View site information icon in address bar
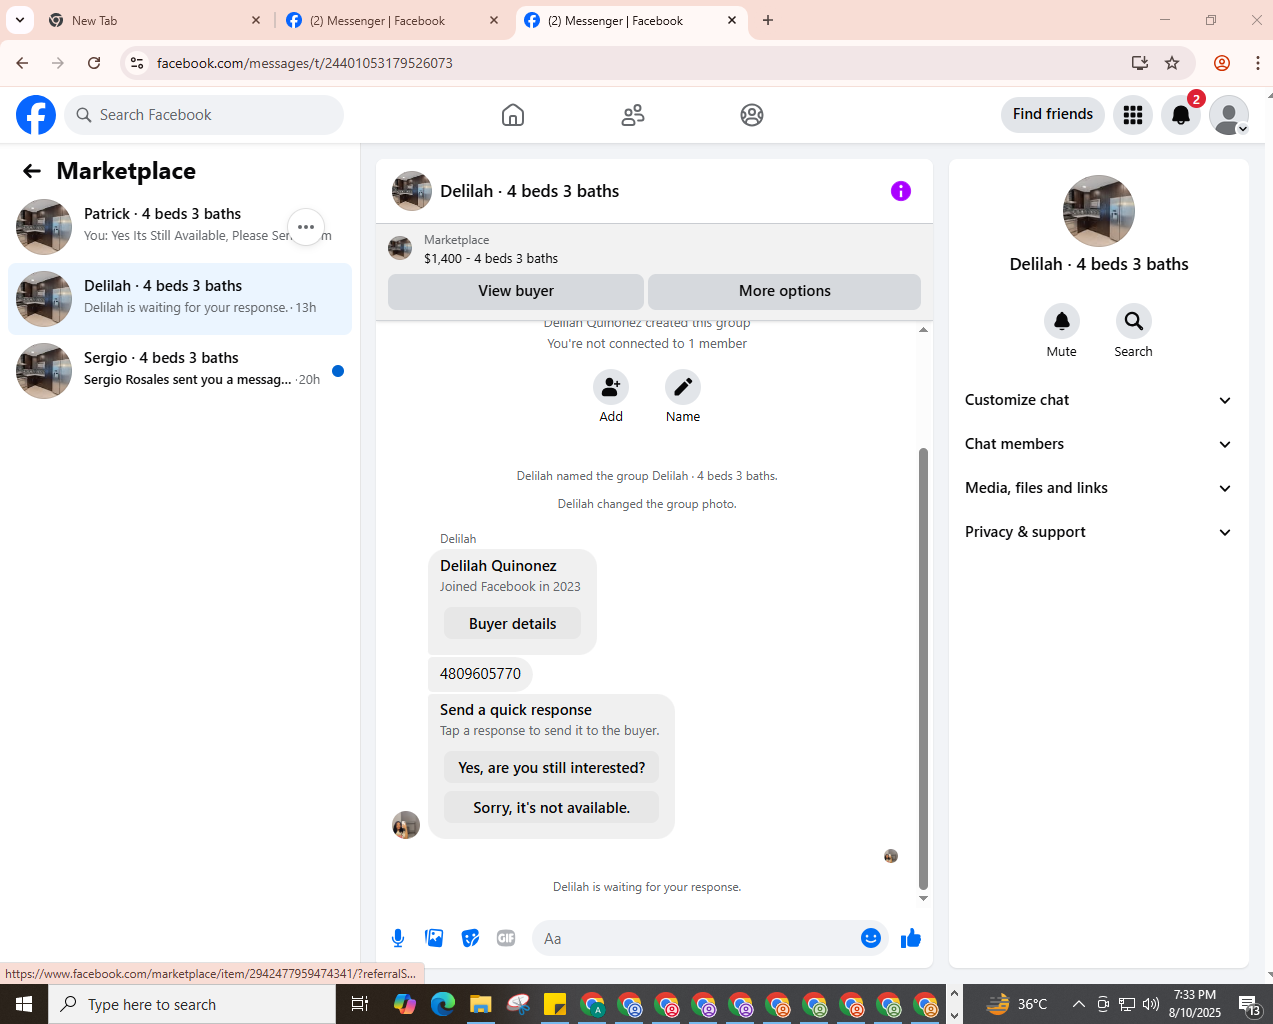This screenshot has height=1024, width=1273. pyautogui.click(x=137, y=63)
